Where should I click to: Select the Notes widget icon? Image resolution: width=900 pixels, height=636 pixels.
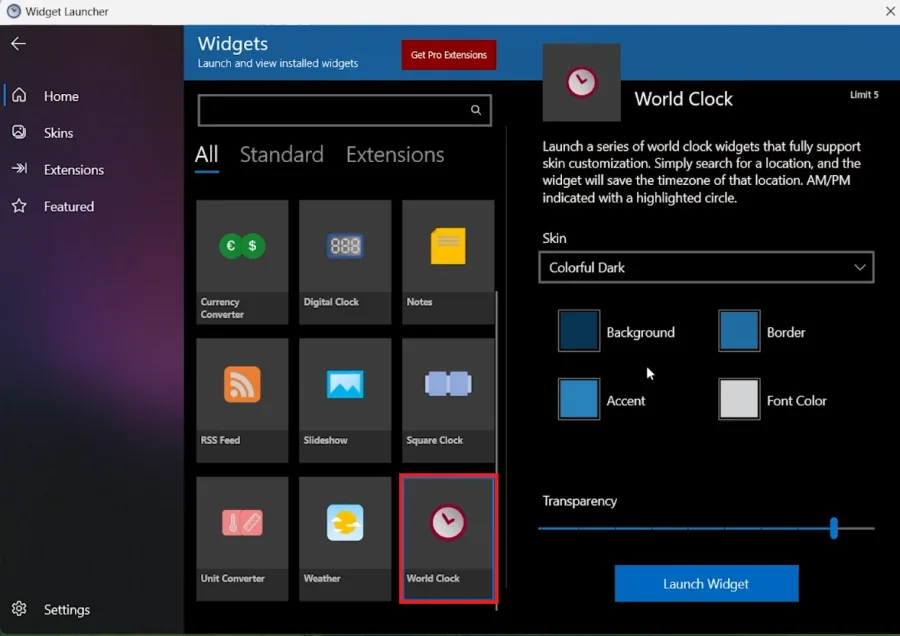448,246
